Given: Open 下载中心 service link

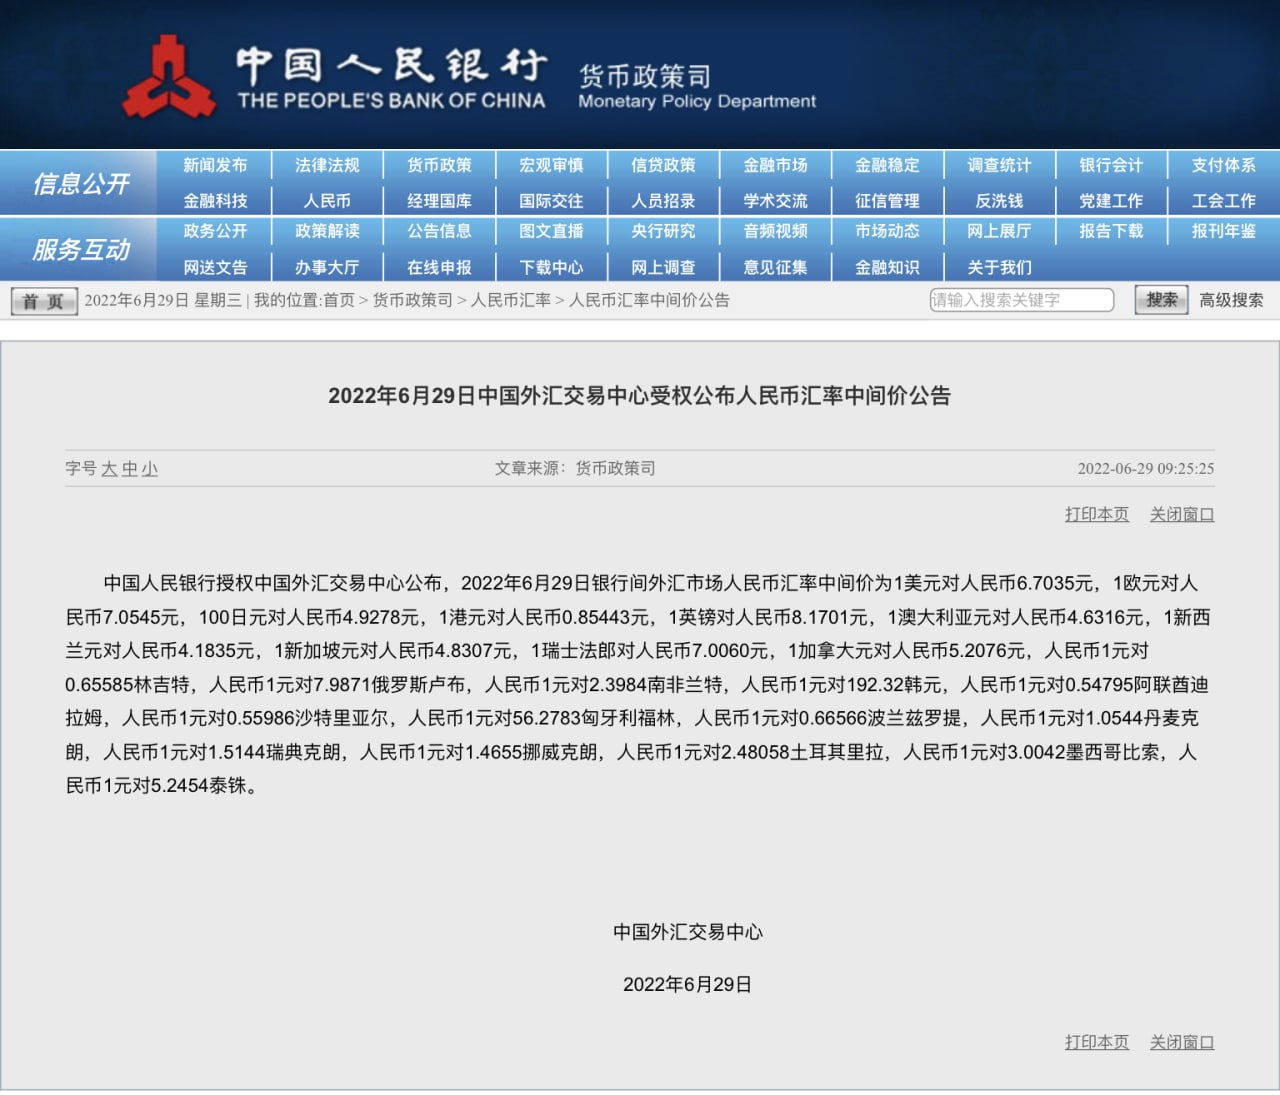Looking at the screenshot, I should pos(551,268).
